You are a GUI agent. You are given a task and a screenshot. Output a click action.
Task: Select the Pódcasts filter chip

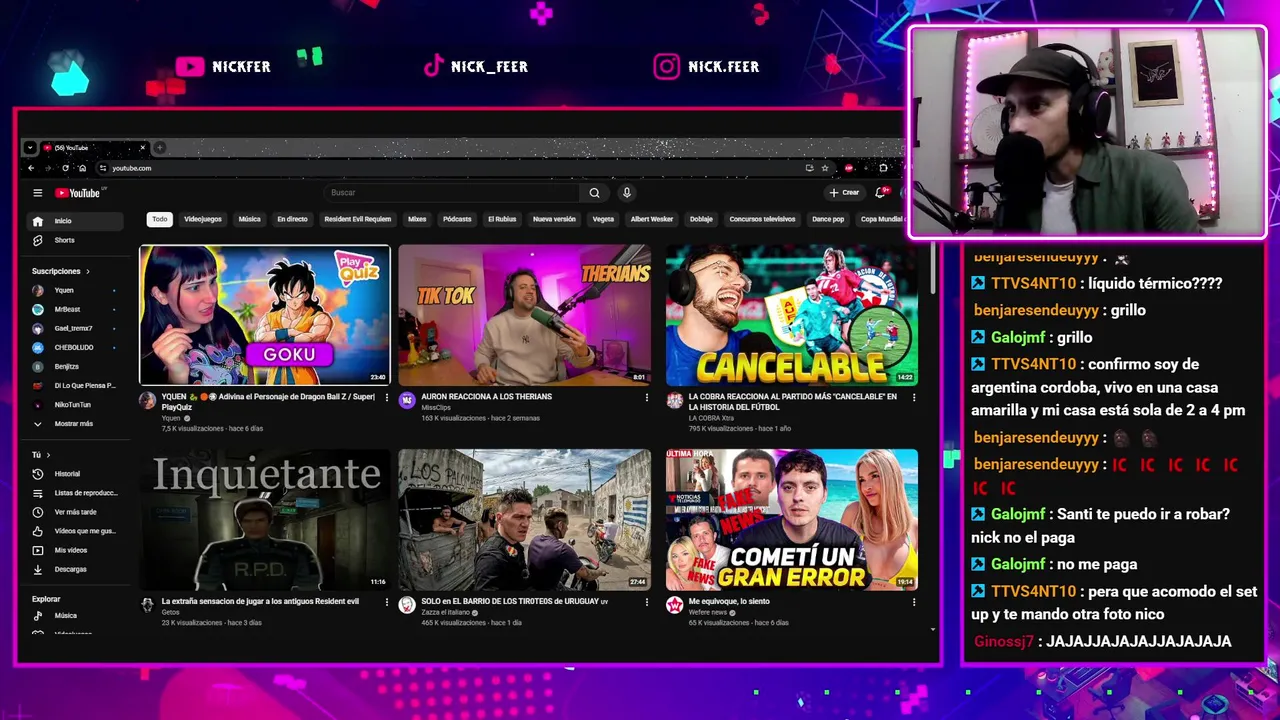[x=457, y=219]
